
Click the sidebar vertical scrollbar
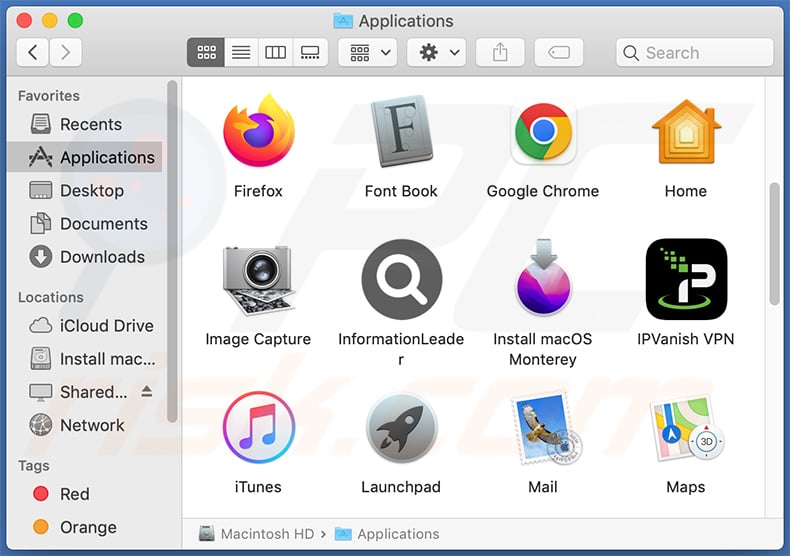click(x=172, y=251)
